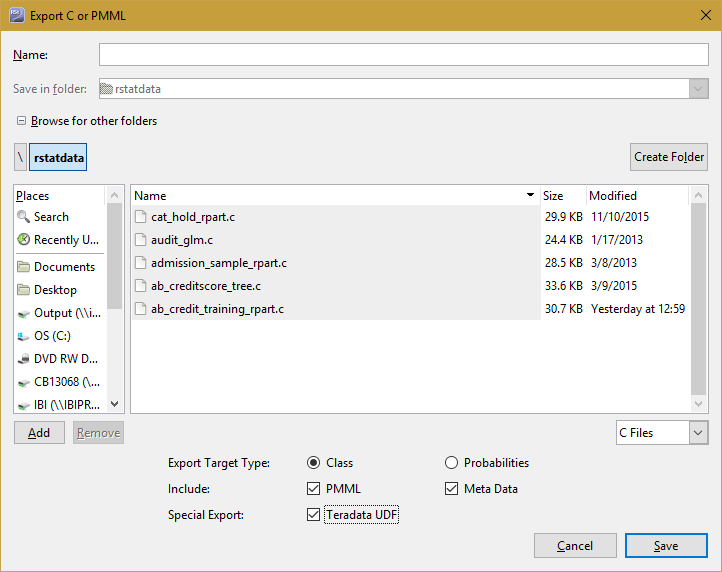Click the Places list scroll up arrow
The image size is (722, 572).
[115, 195]
